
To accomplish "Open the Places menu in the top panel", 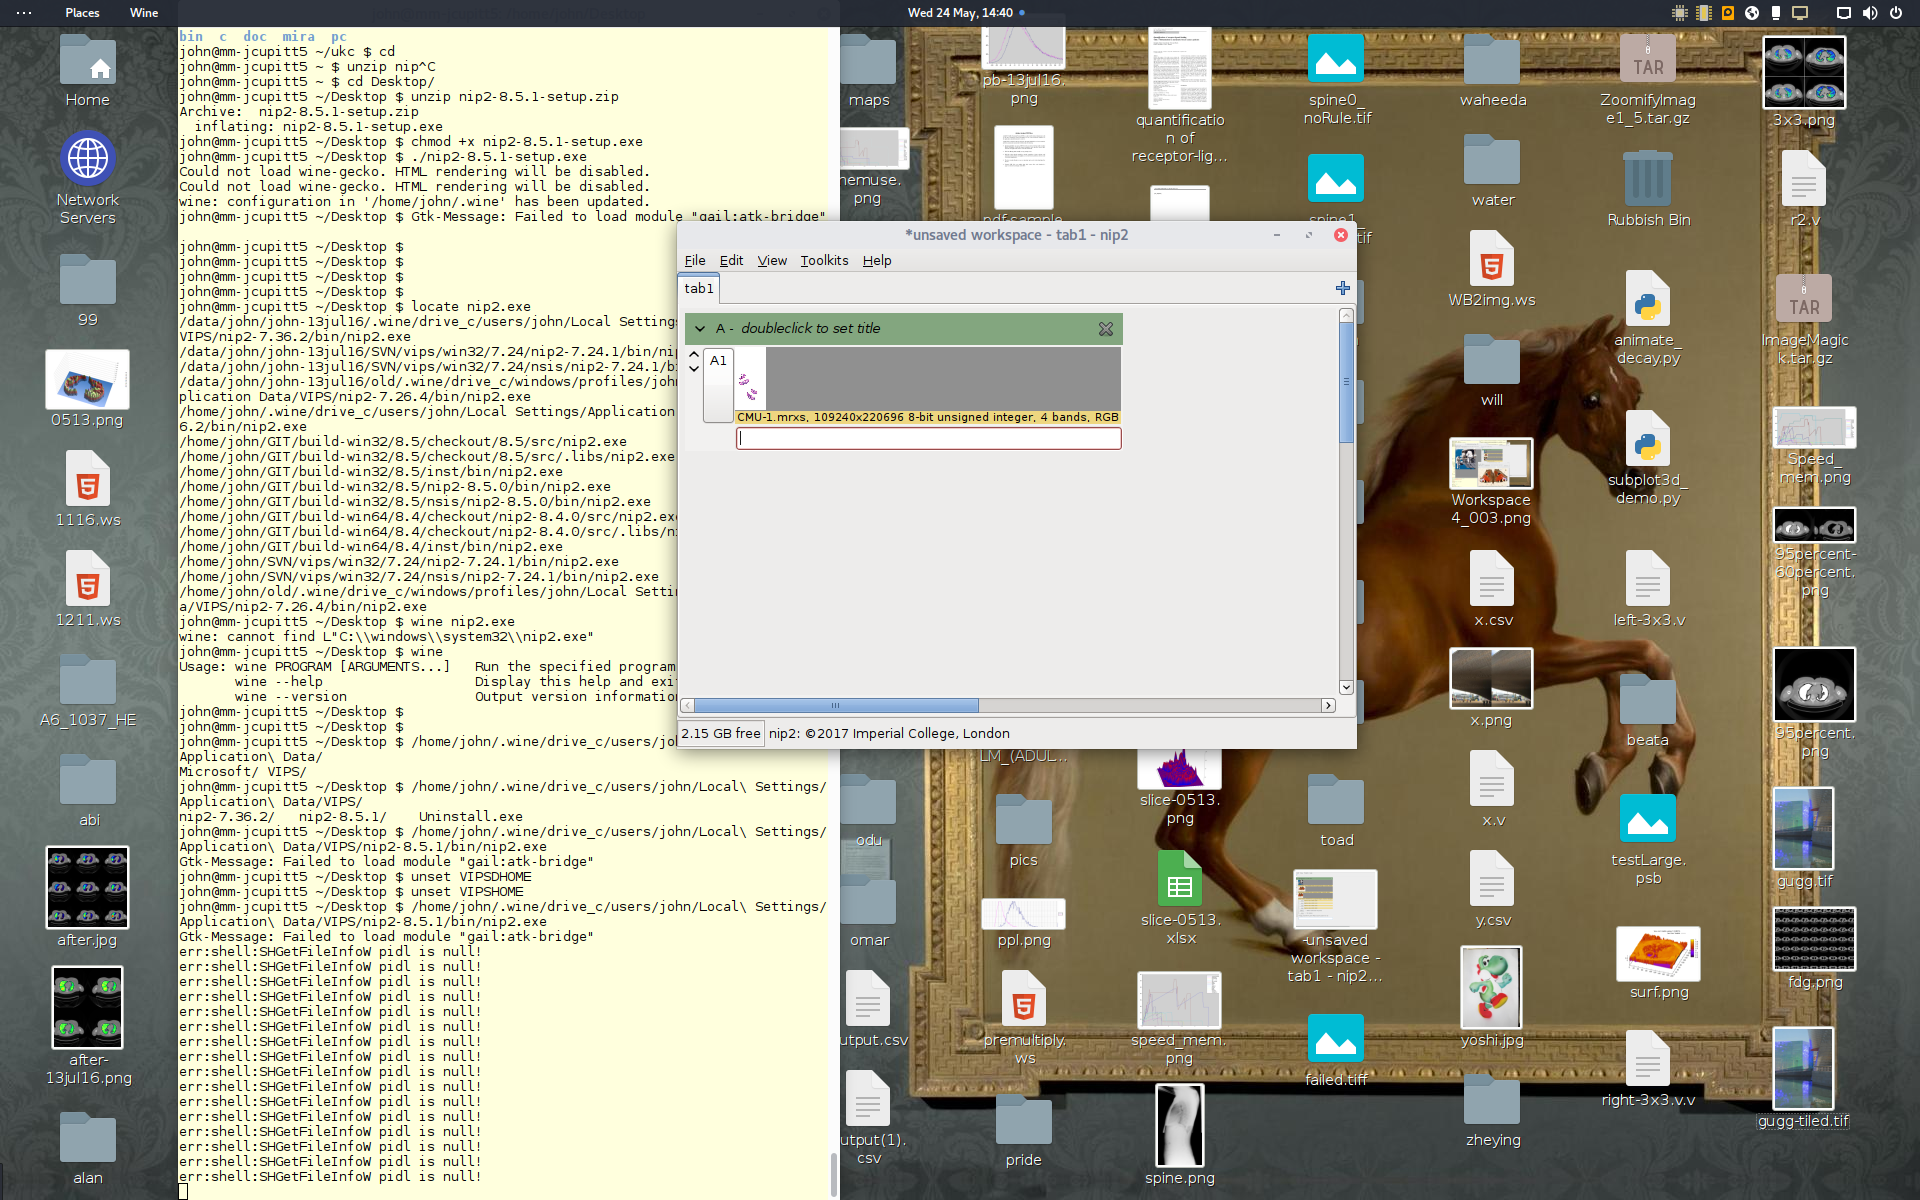I will [x=82, y=13].
